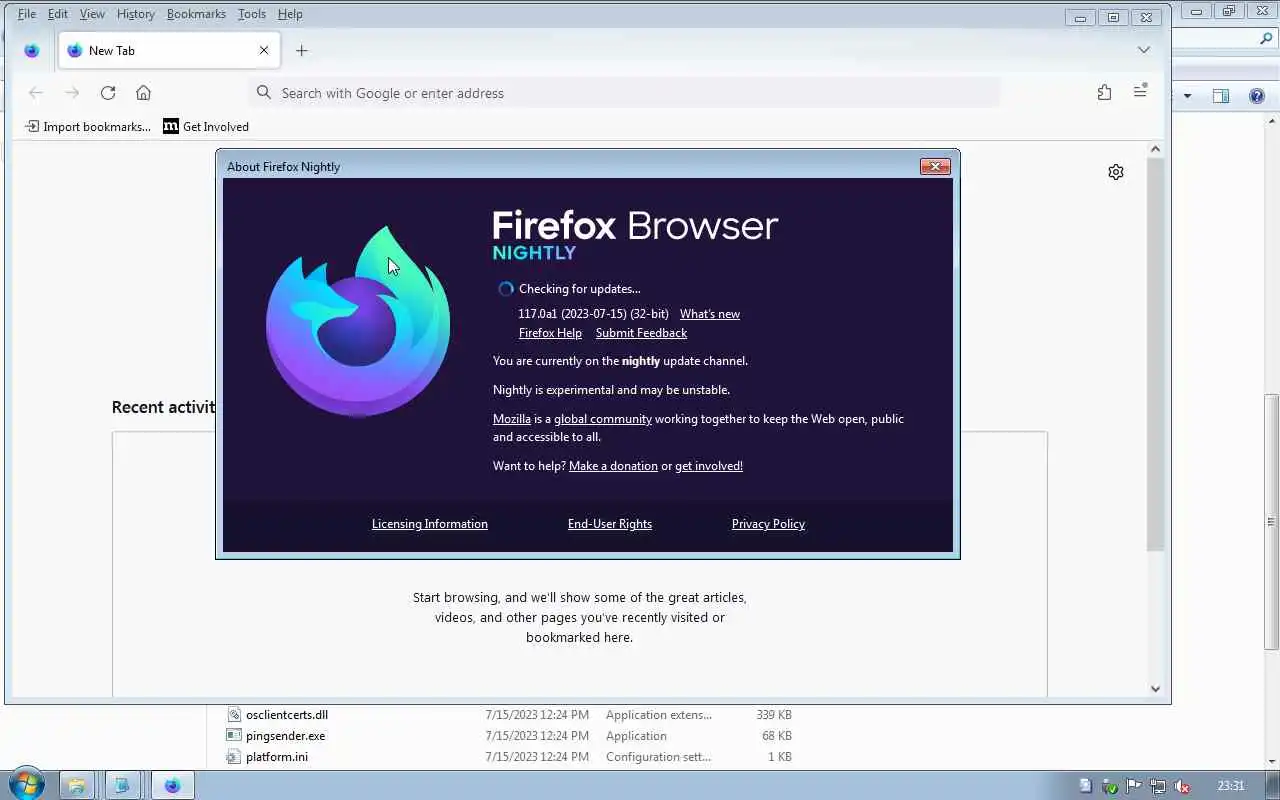The width and height of the screenshot is (1280, 800).
Task: Open the global community link
Action: coord(603,419)
